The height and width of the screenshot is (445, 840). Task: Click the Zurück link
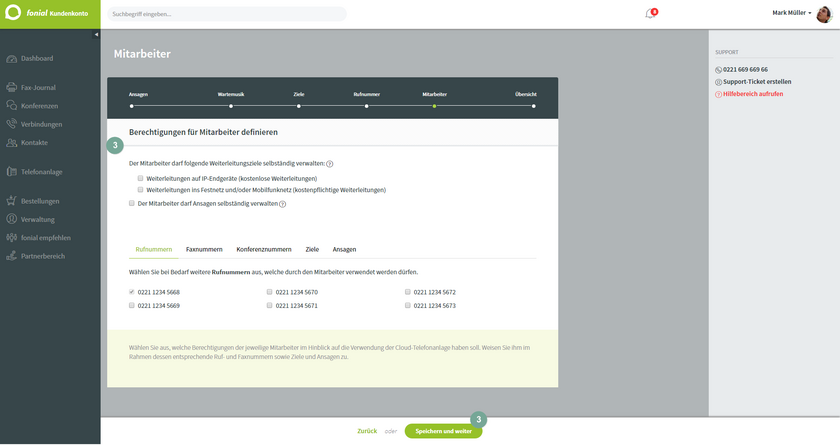(x=367, y=431)
